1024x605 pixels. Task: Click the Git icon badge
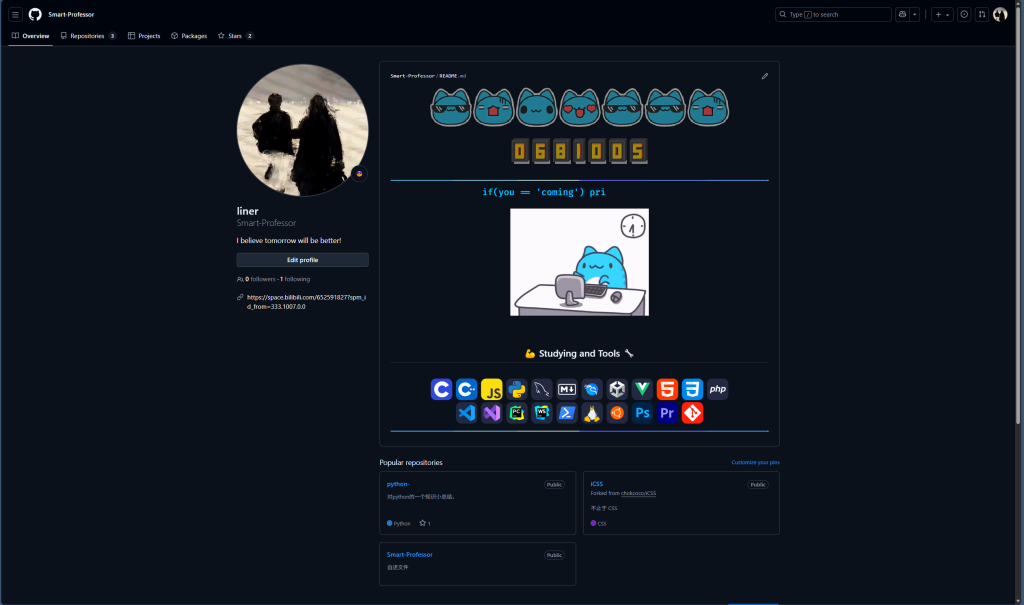coord(692,413)
